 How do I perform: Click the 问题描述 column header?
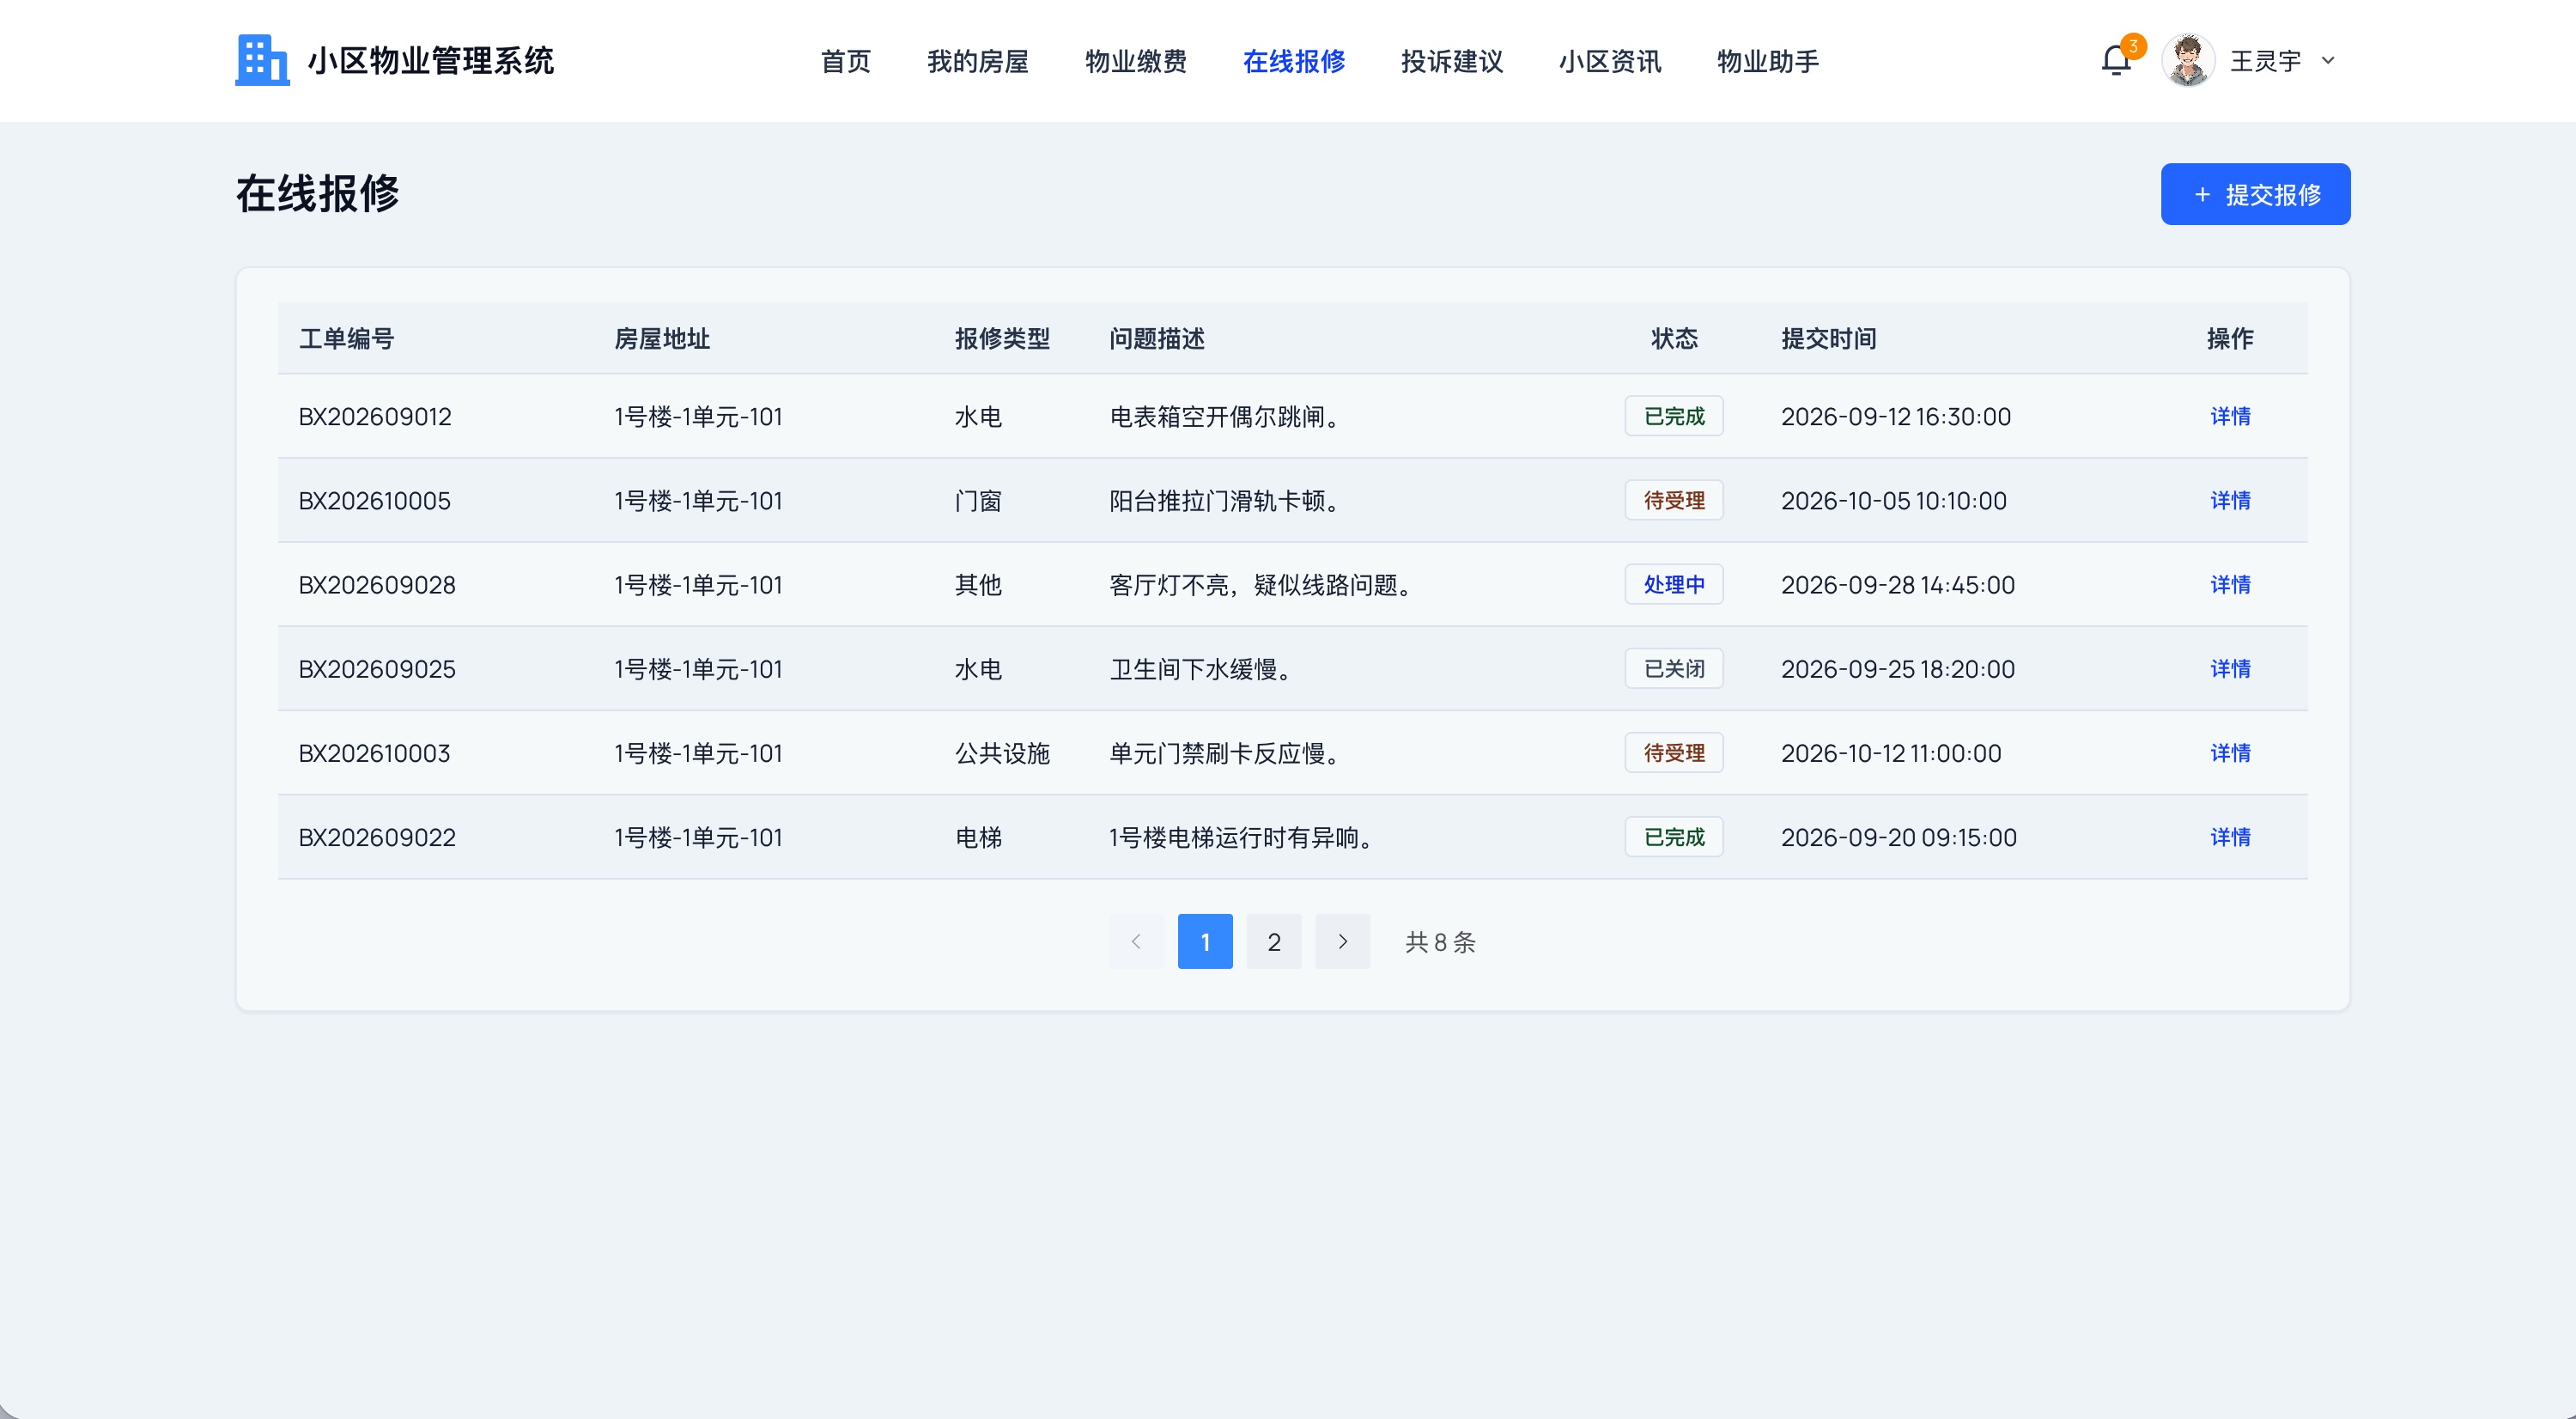coord(1156,338)
